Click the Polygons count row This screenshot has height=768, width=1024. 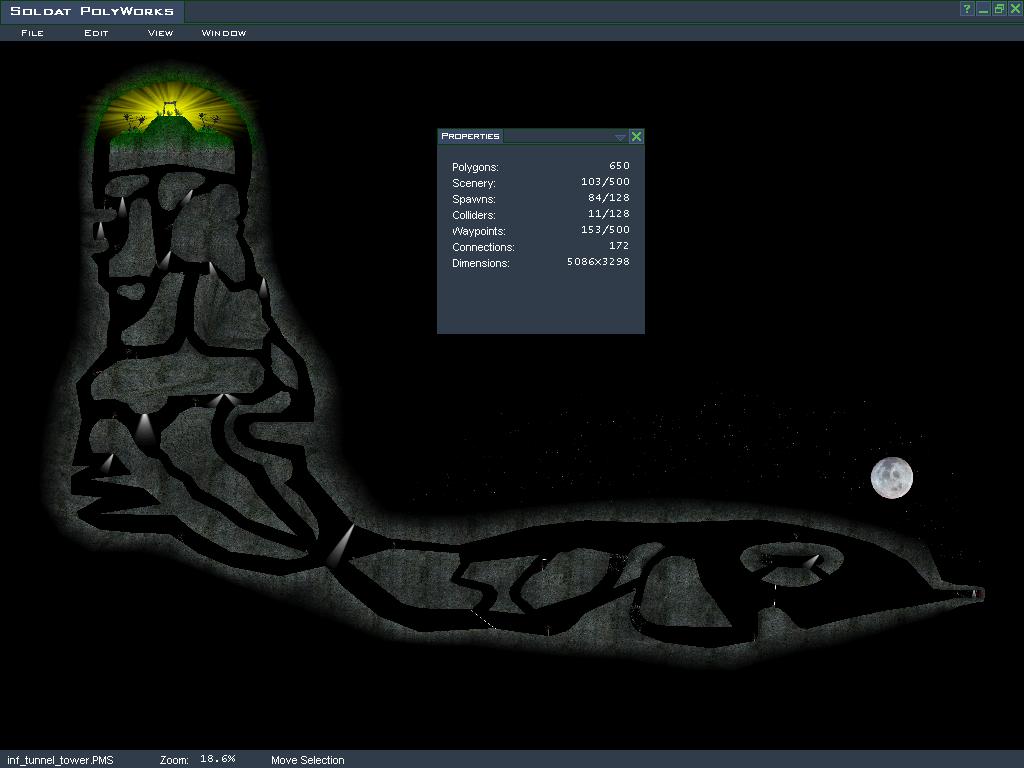pyautogui.click(x=540, y=167)
